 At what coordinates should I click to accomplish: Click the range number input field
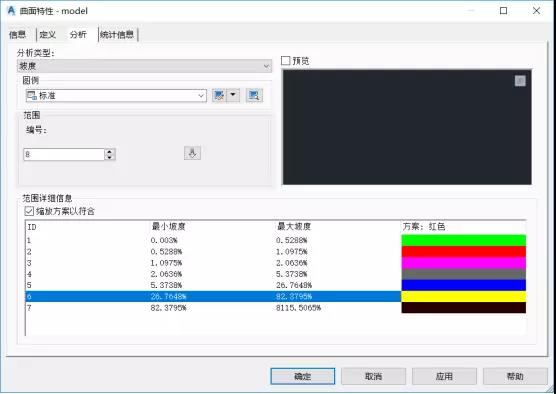point(64,154)
